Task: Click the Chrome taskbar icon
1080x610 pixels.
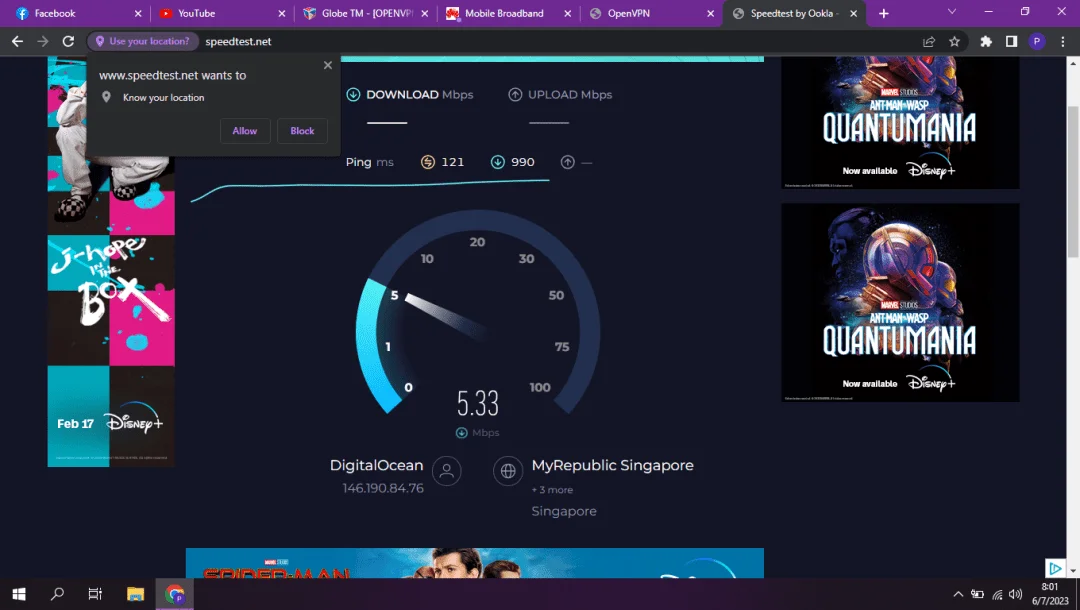Action: coord(175,594)
